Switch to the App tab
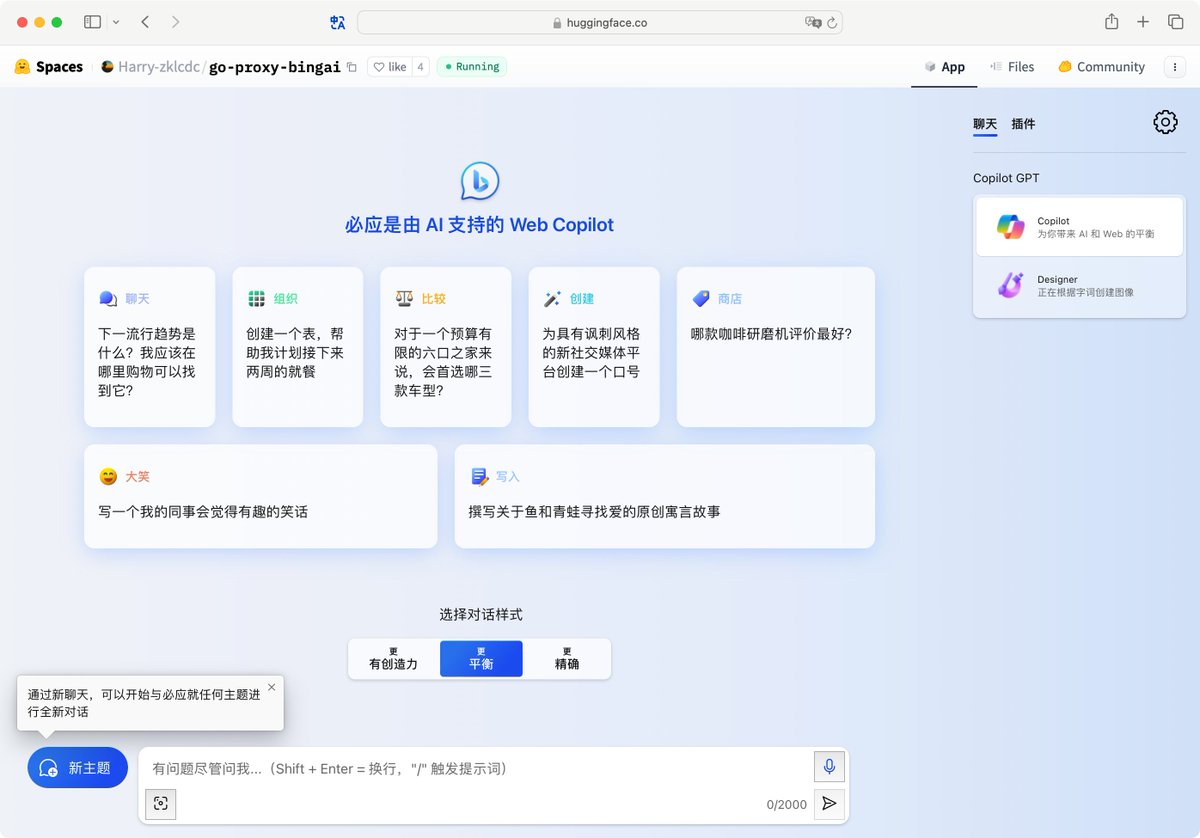1200x838 pixels. [944, 67]
